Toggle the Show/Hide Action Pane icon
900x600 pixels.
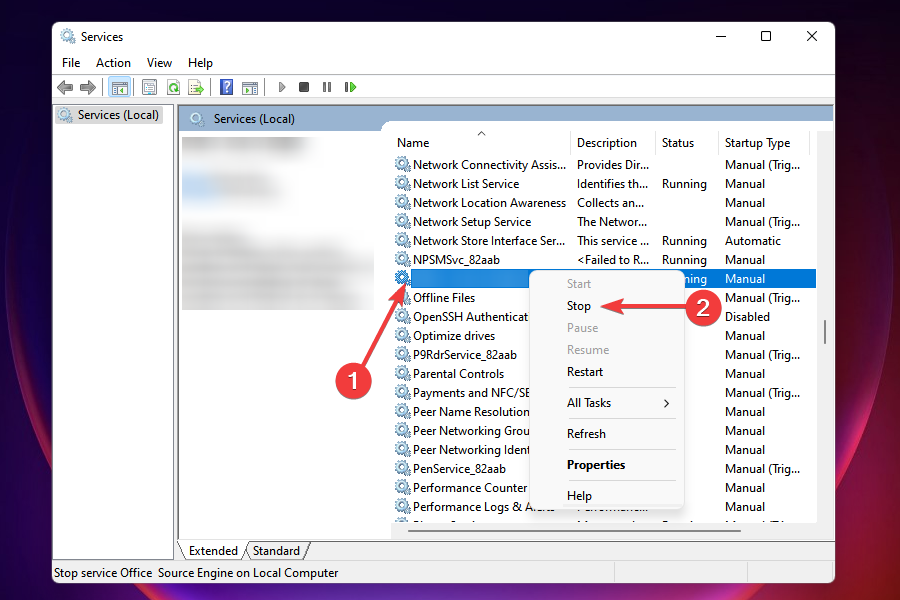(x=250, y=87)
